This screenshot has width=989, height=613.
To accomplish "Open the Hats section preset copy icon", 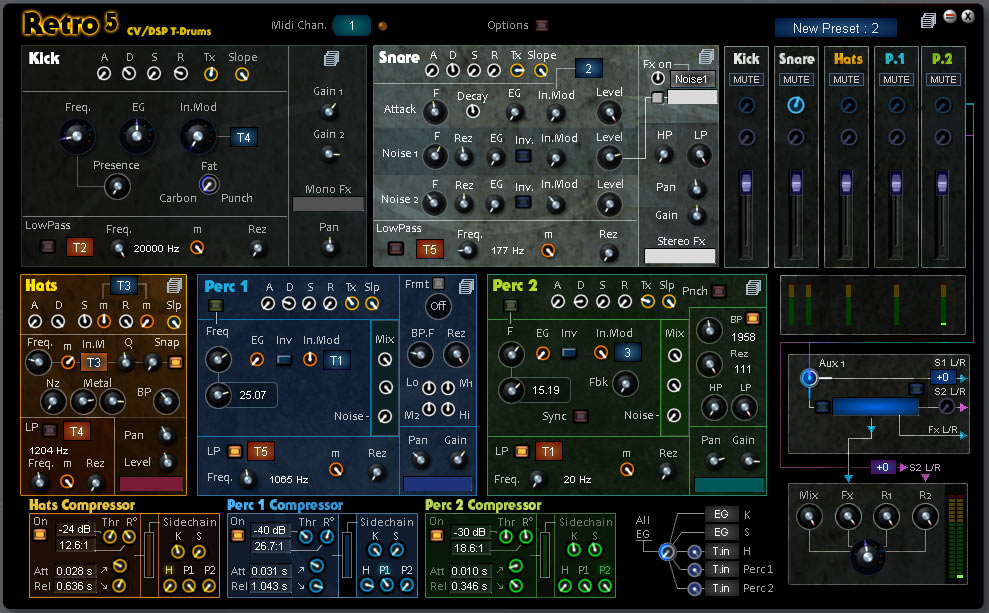I will [174, 286].
